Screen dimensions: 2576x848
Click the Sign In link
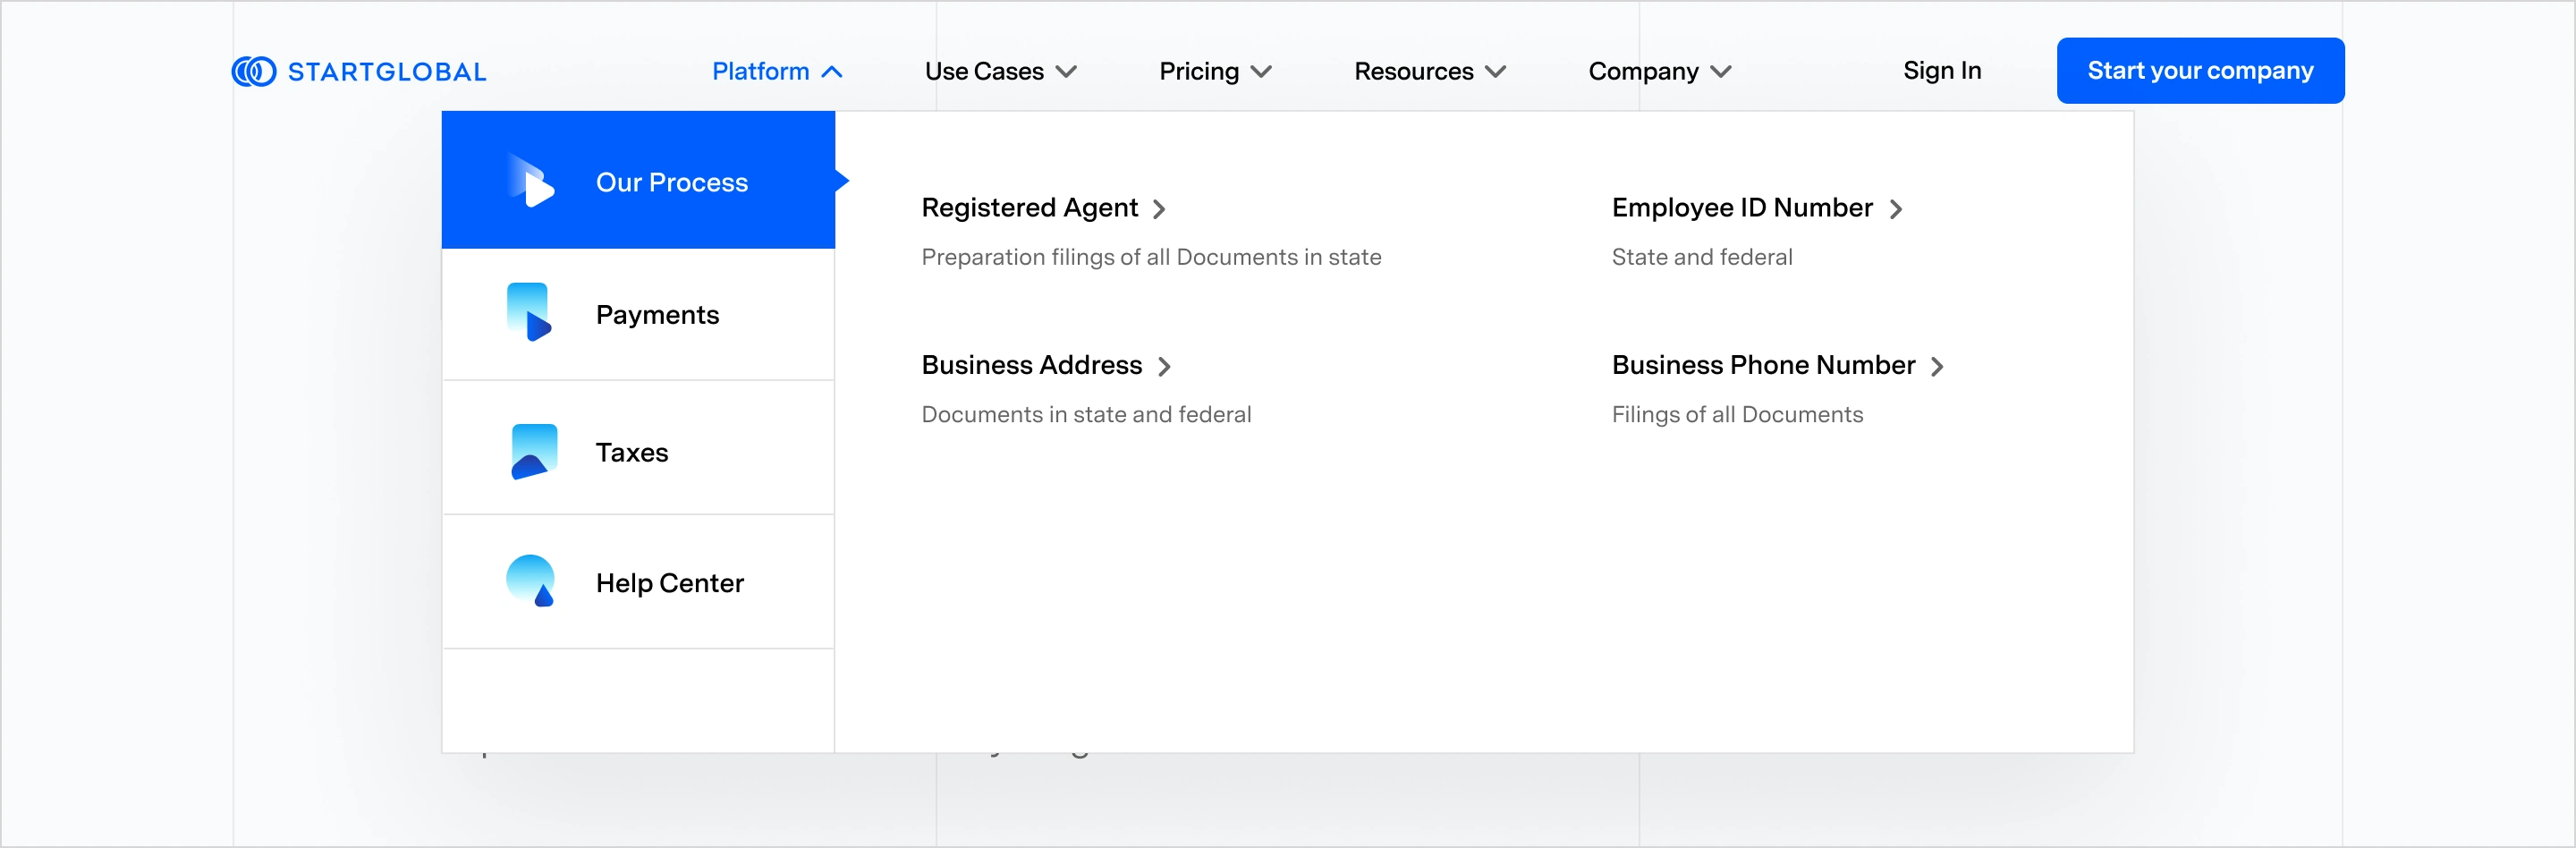coord(1941,71)
